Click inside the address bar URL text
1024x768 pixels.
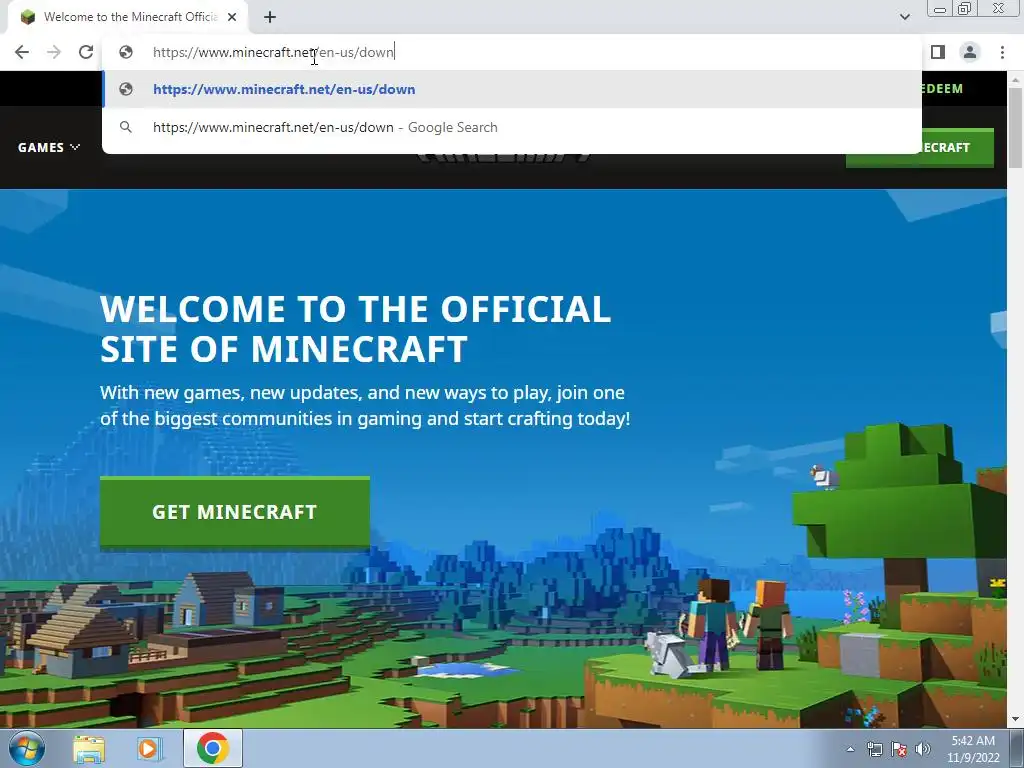pyautogui.click(x=274, y=52)
